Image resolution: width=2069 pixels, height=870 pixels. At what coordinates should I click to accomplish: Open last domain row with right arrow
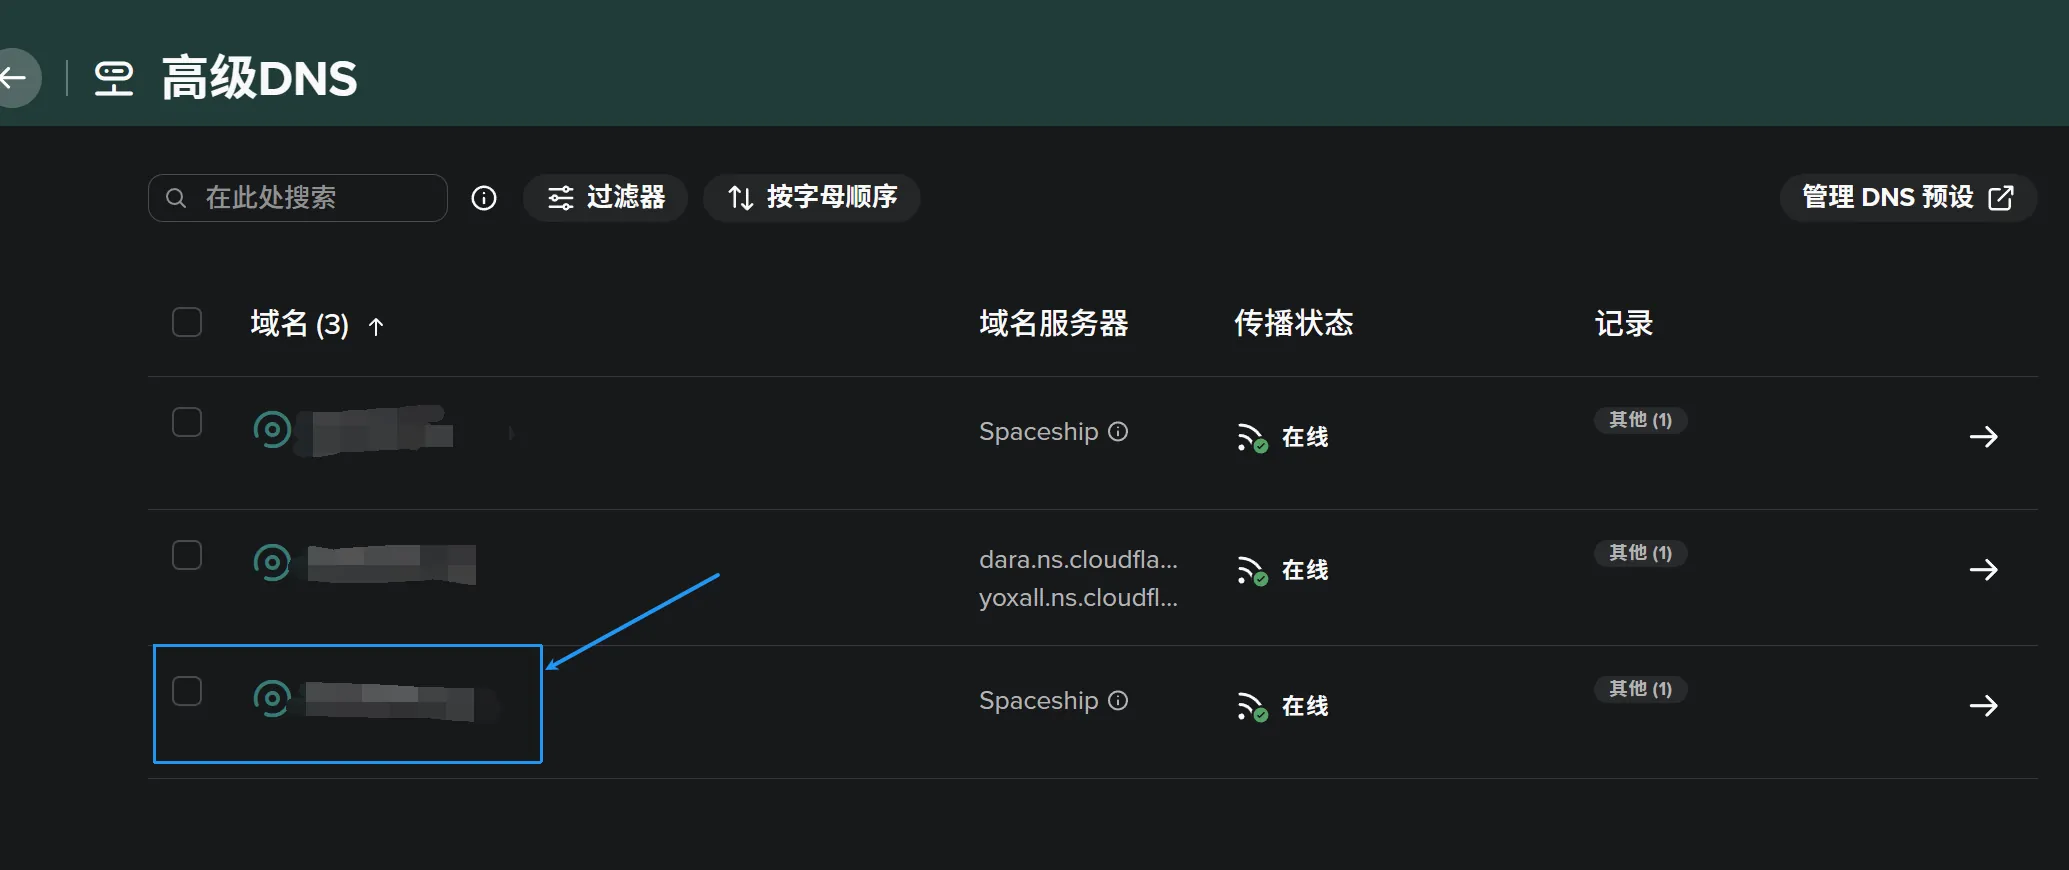tap(1983, 706)
